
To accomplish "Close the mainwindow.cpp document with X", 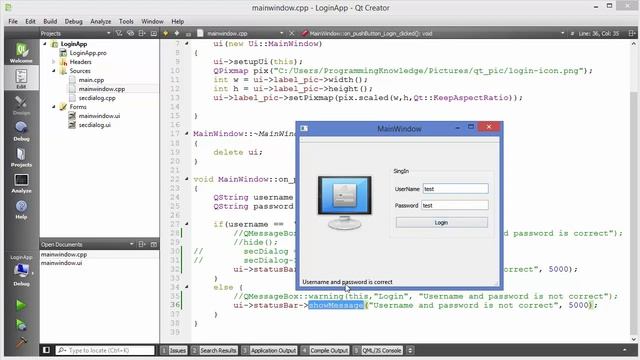I will point(291,33).
